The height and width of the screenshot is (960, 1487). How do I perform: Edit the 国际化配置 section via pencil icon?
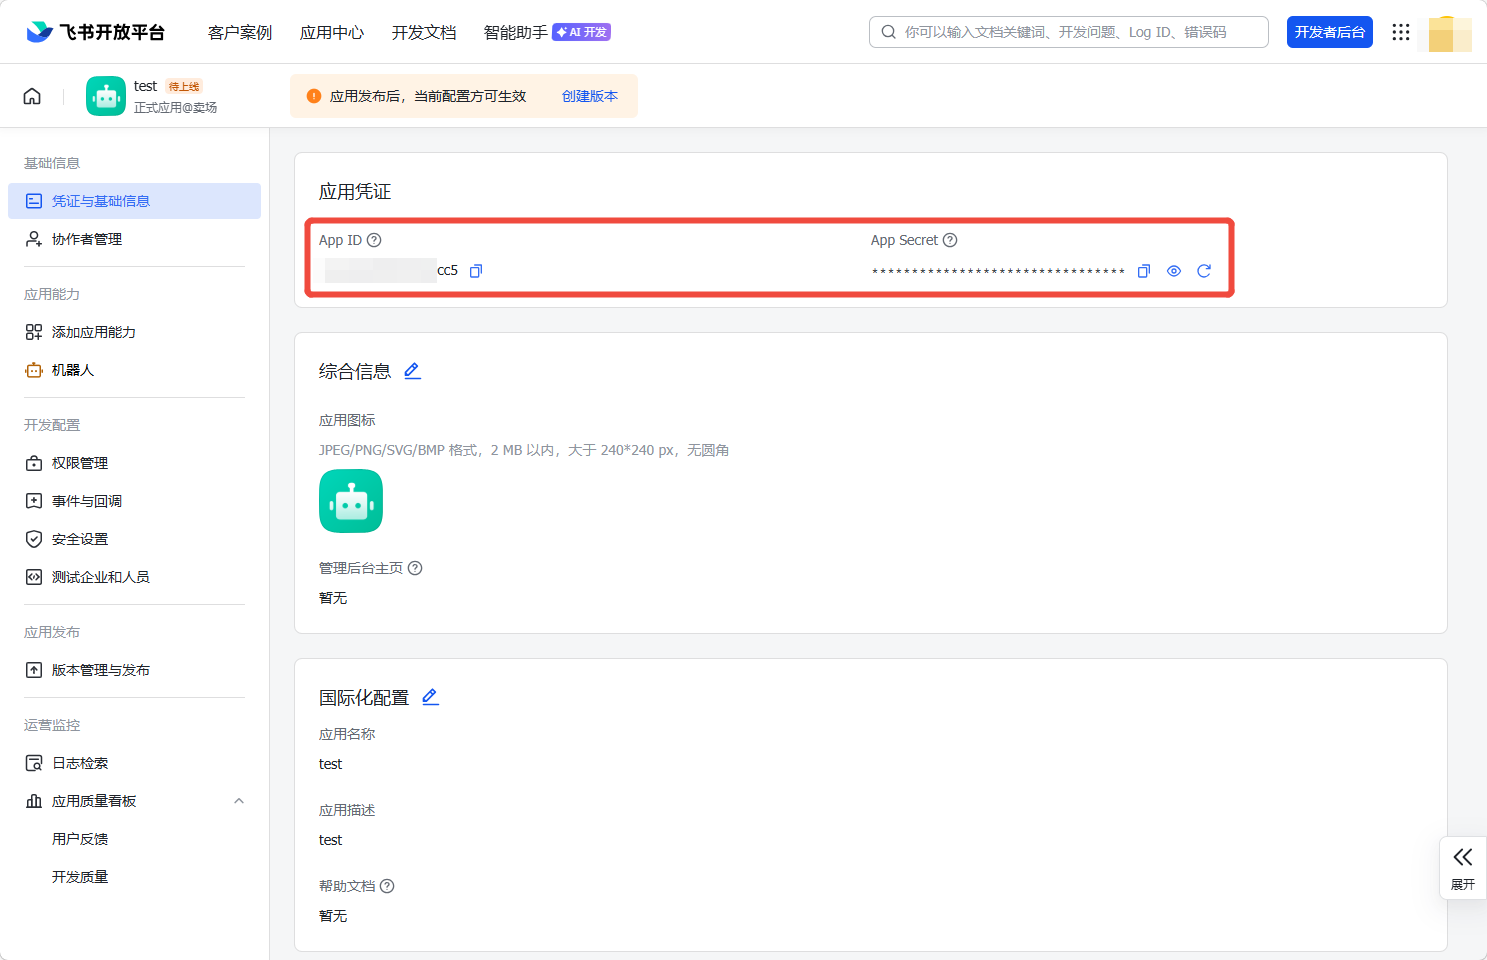point(430,697)
